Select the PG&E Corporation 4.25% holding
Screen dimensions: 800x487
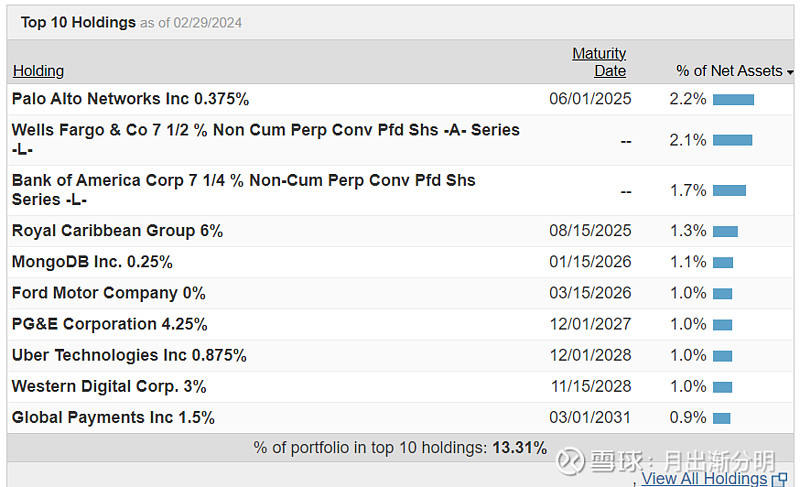pos(109,324)
